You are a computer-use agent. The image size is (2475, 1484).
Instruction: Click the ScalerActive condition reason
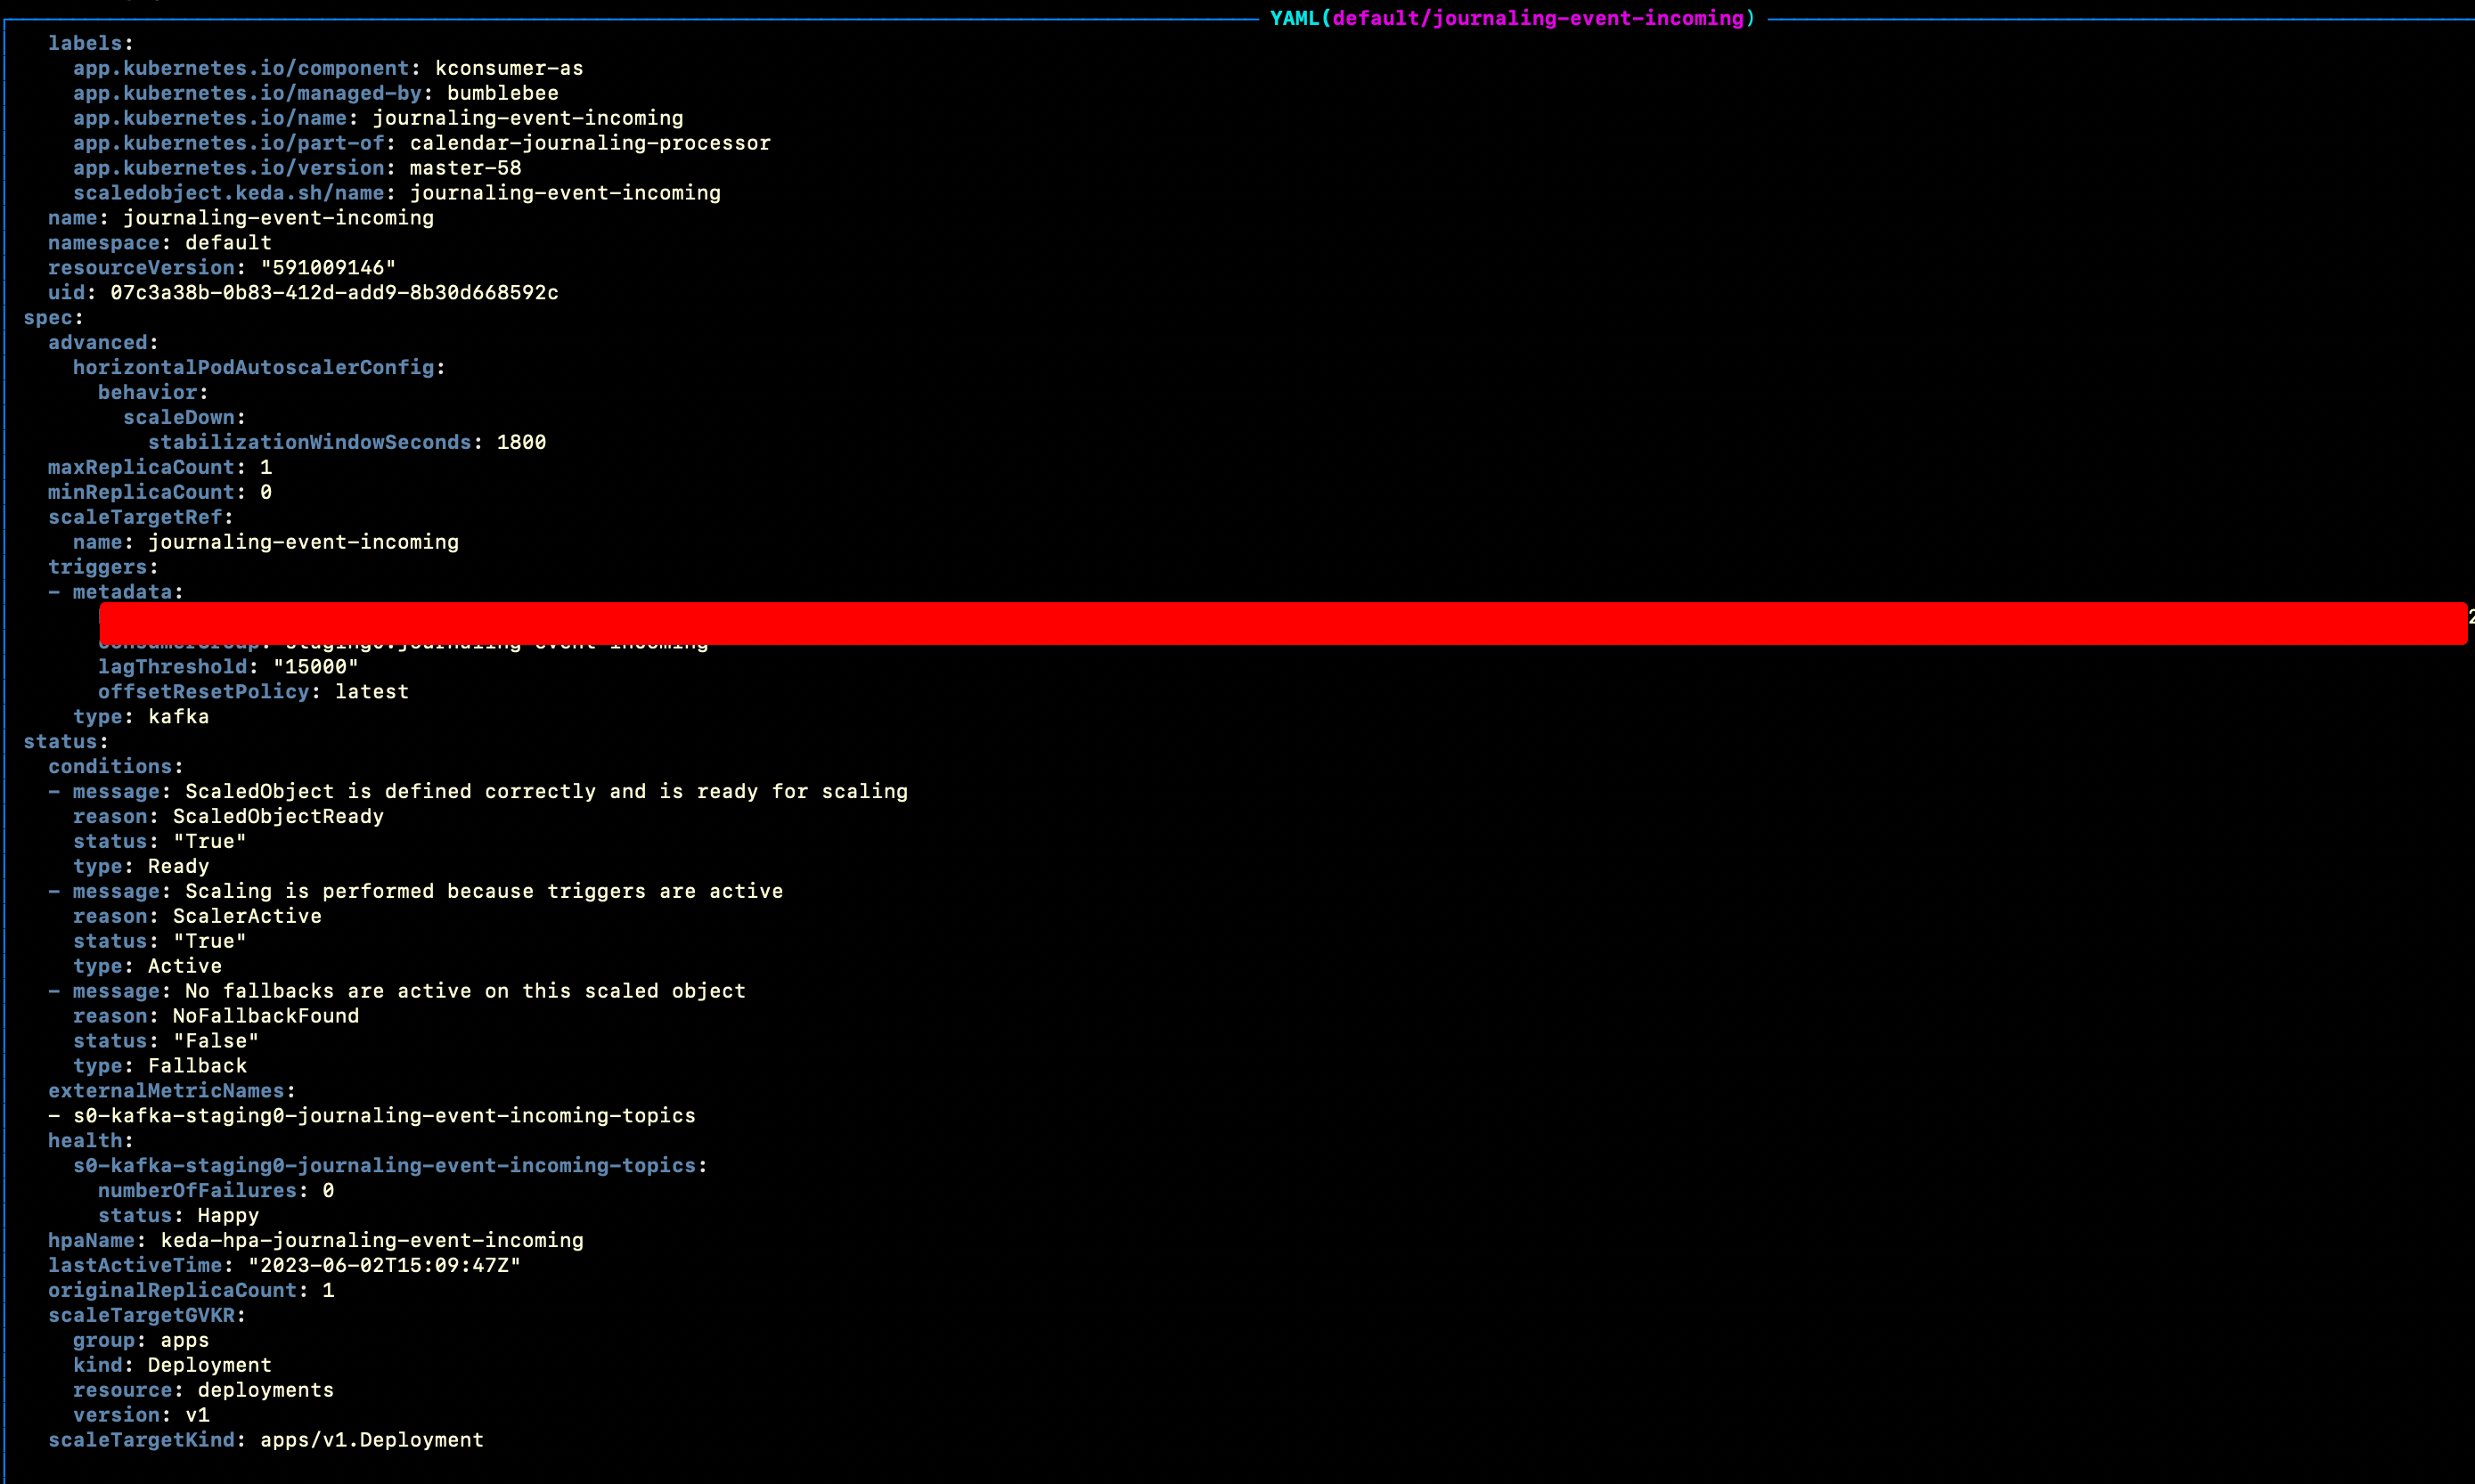(245, 915)
